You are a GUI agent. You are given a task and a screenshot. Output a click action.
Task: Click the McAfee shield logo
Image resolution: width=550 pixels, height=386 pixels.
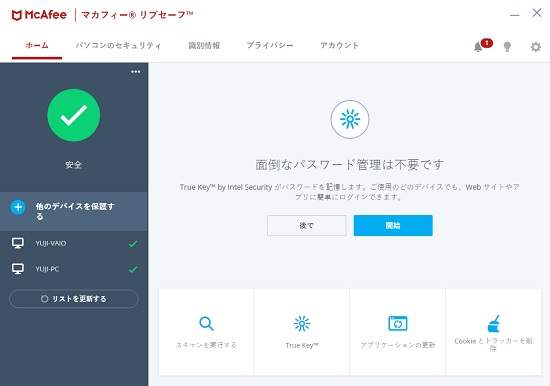[x=16, y=15]
